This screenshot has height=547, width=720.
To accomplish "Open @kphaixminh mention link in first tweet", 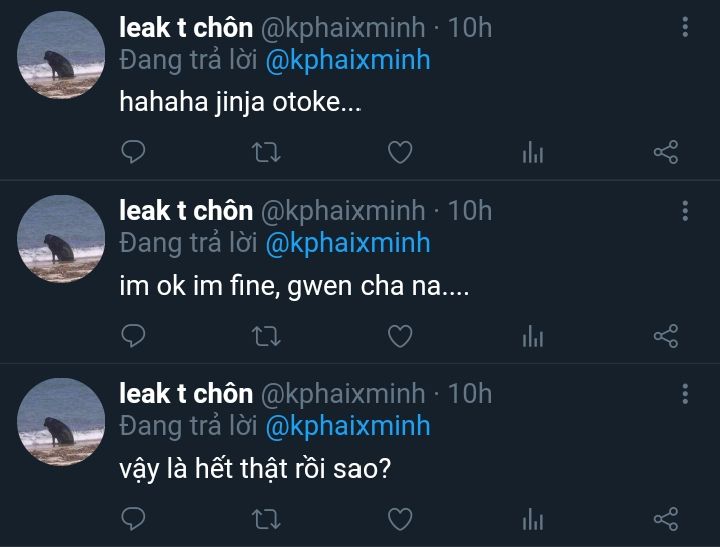I will click(x=347, y=60).
